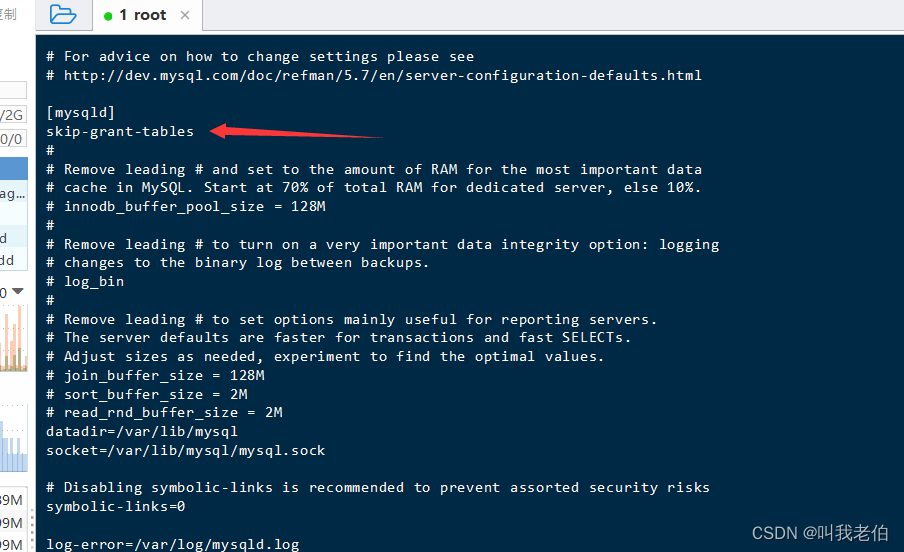Place cursor on the skip-grant-tables line
Image resolution: width=904 pixels, height=552 pixels.
coord(120,131)
